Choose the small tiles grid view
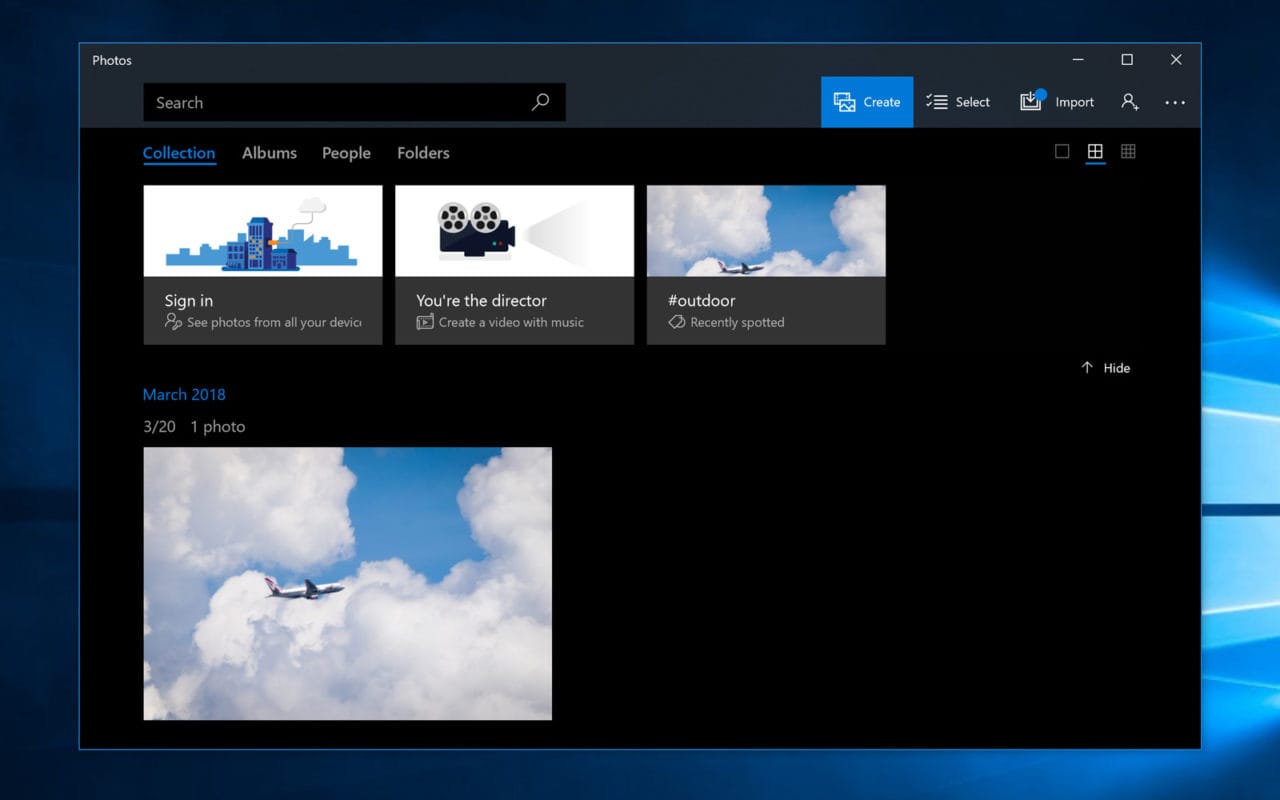This screenshot has width=1280, height=800. 1128,151
